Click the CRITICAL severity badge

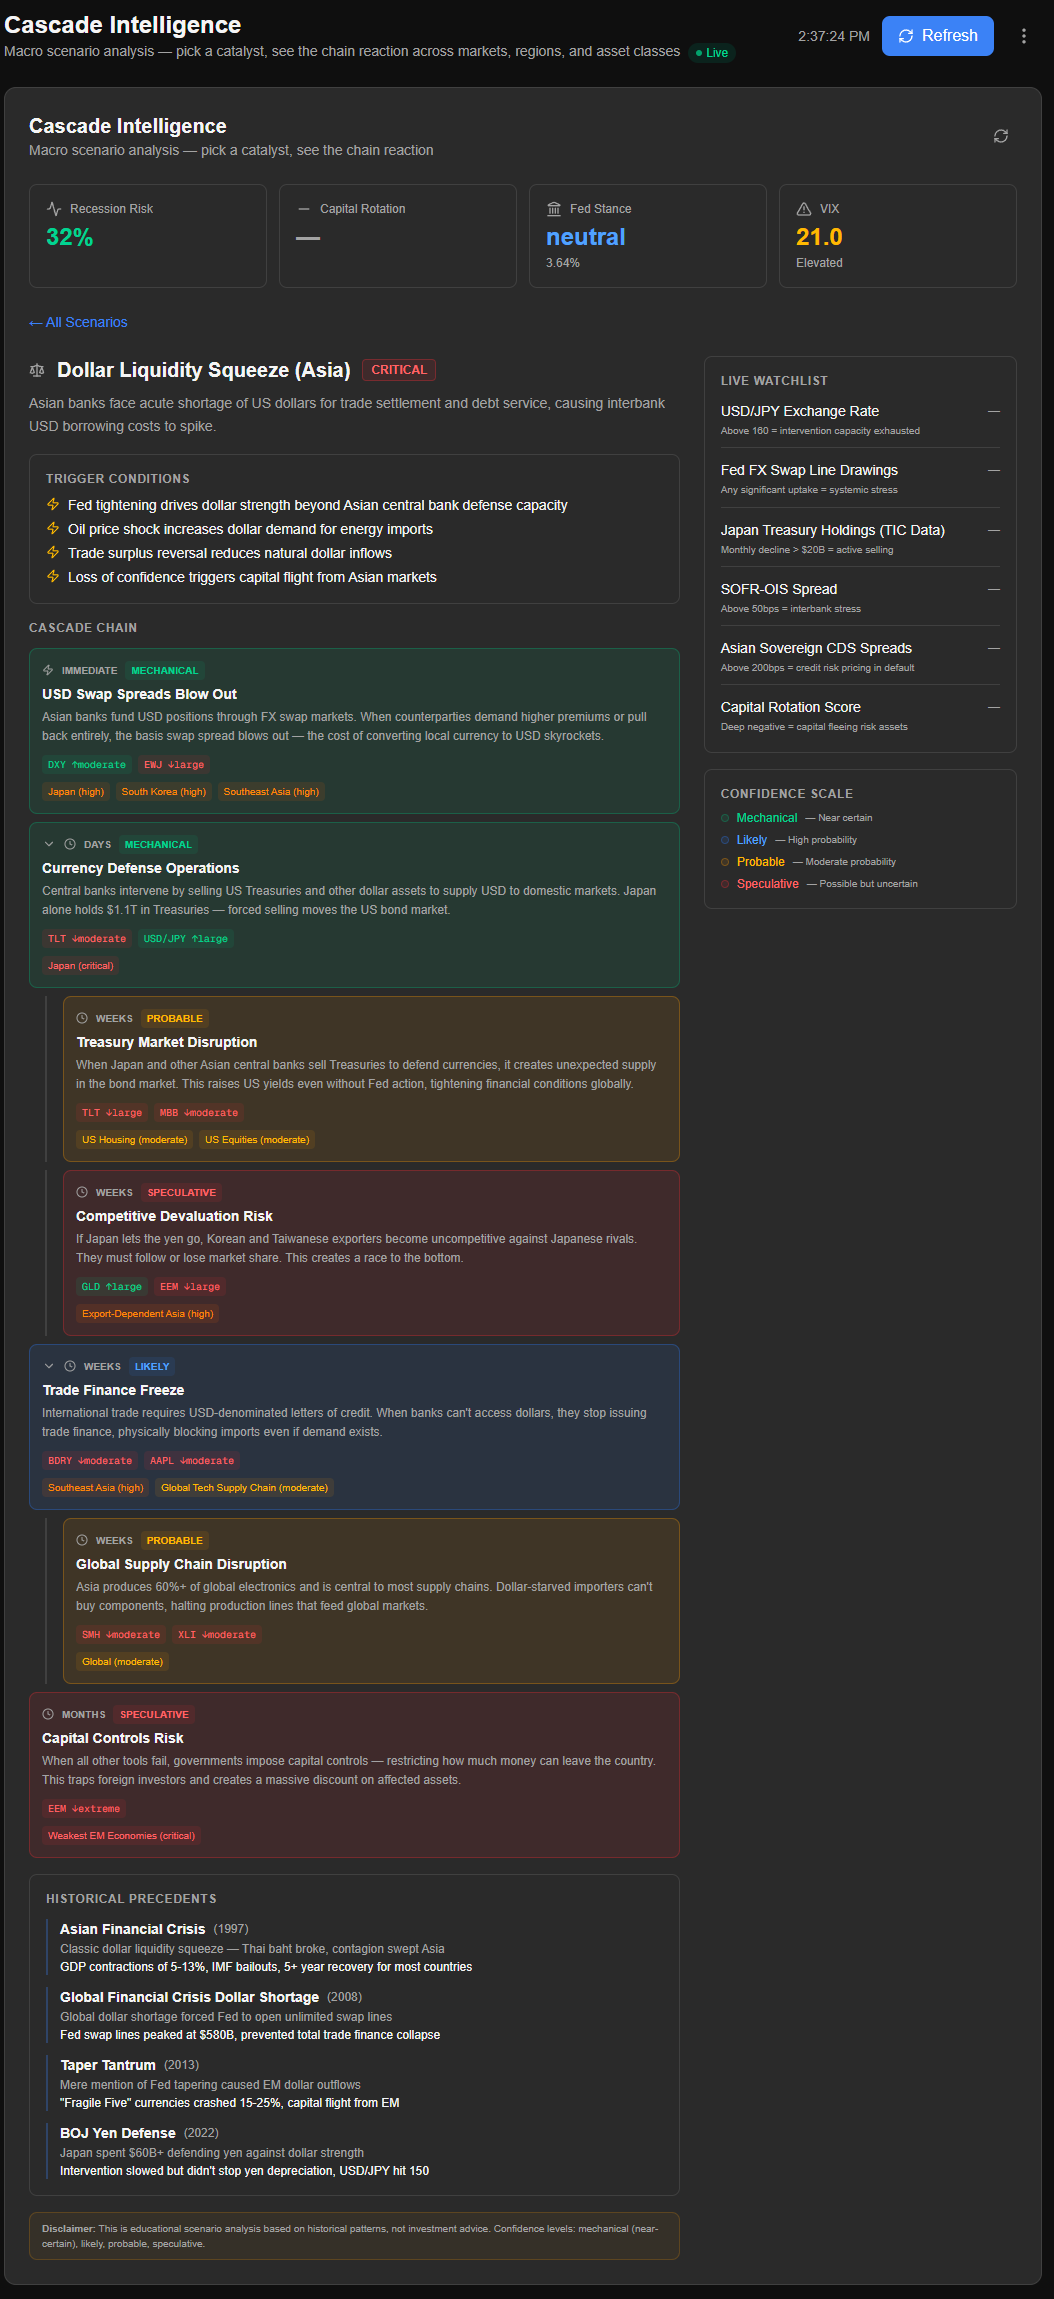point(398,370)
